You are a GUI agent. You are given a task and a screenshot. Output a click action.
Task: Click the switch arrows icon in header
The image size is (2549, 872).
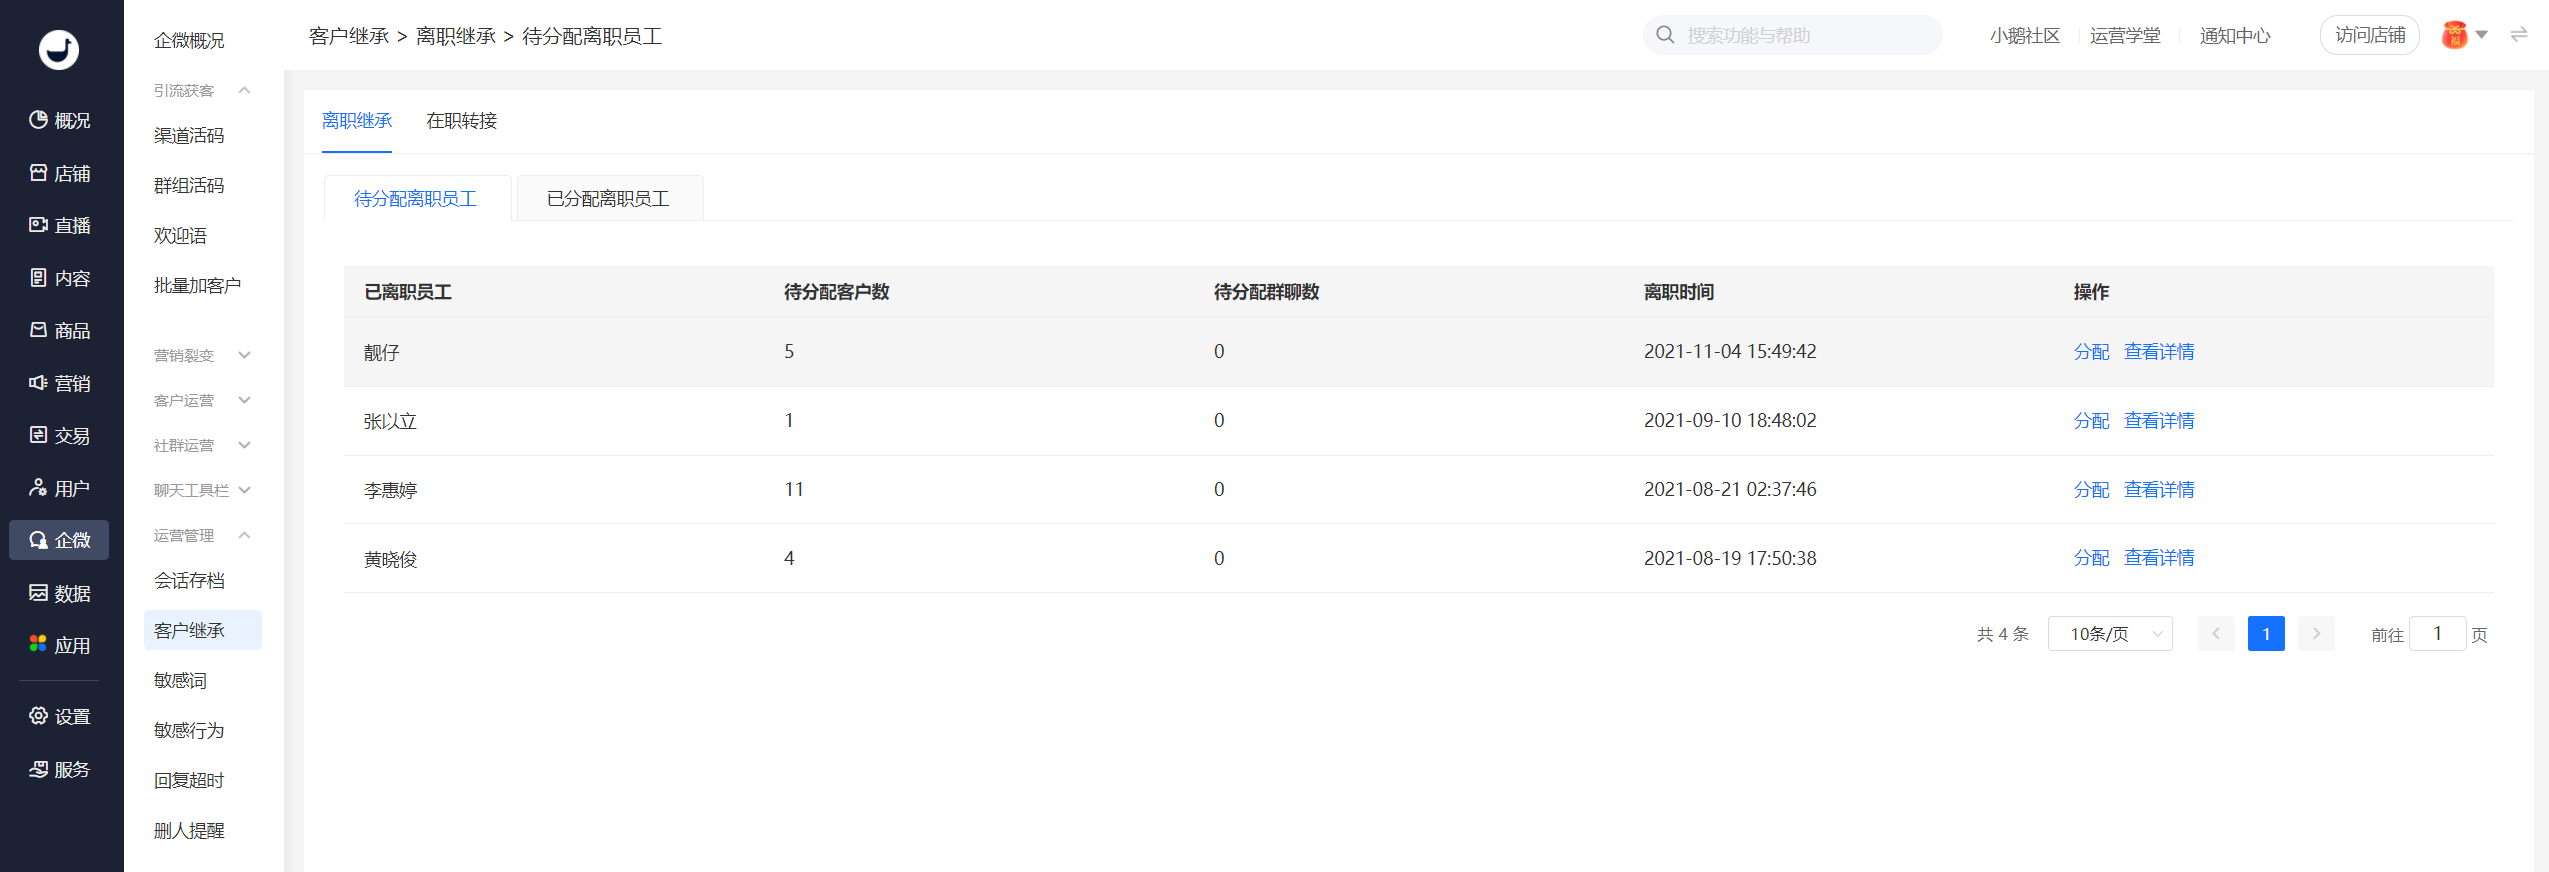(2519, 35)
